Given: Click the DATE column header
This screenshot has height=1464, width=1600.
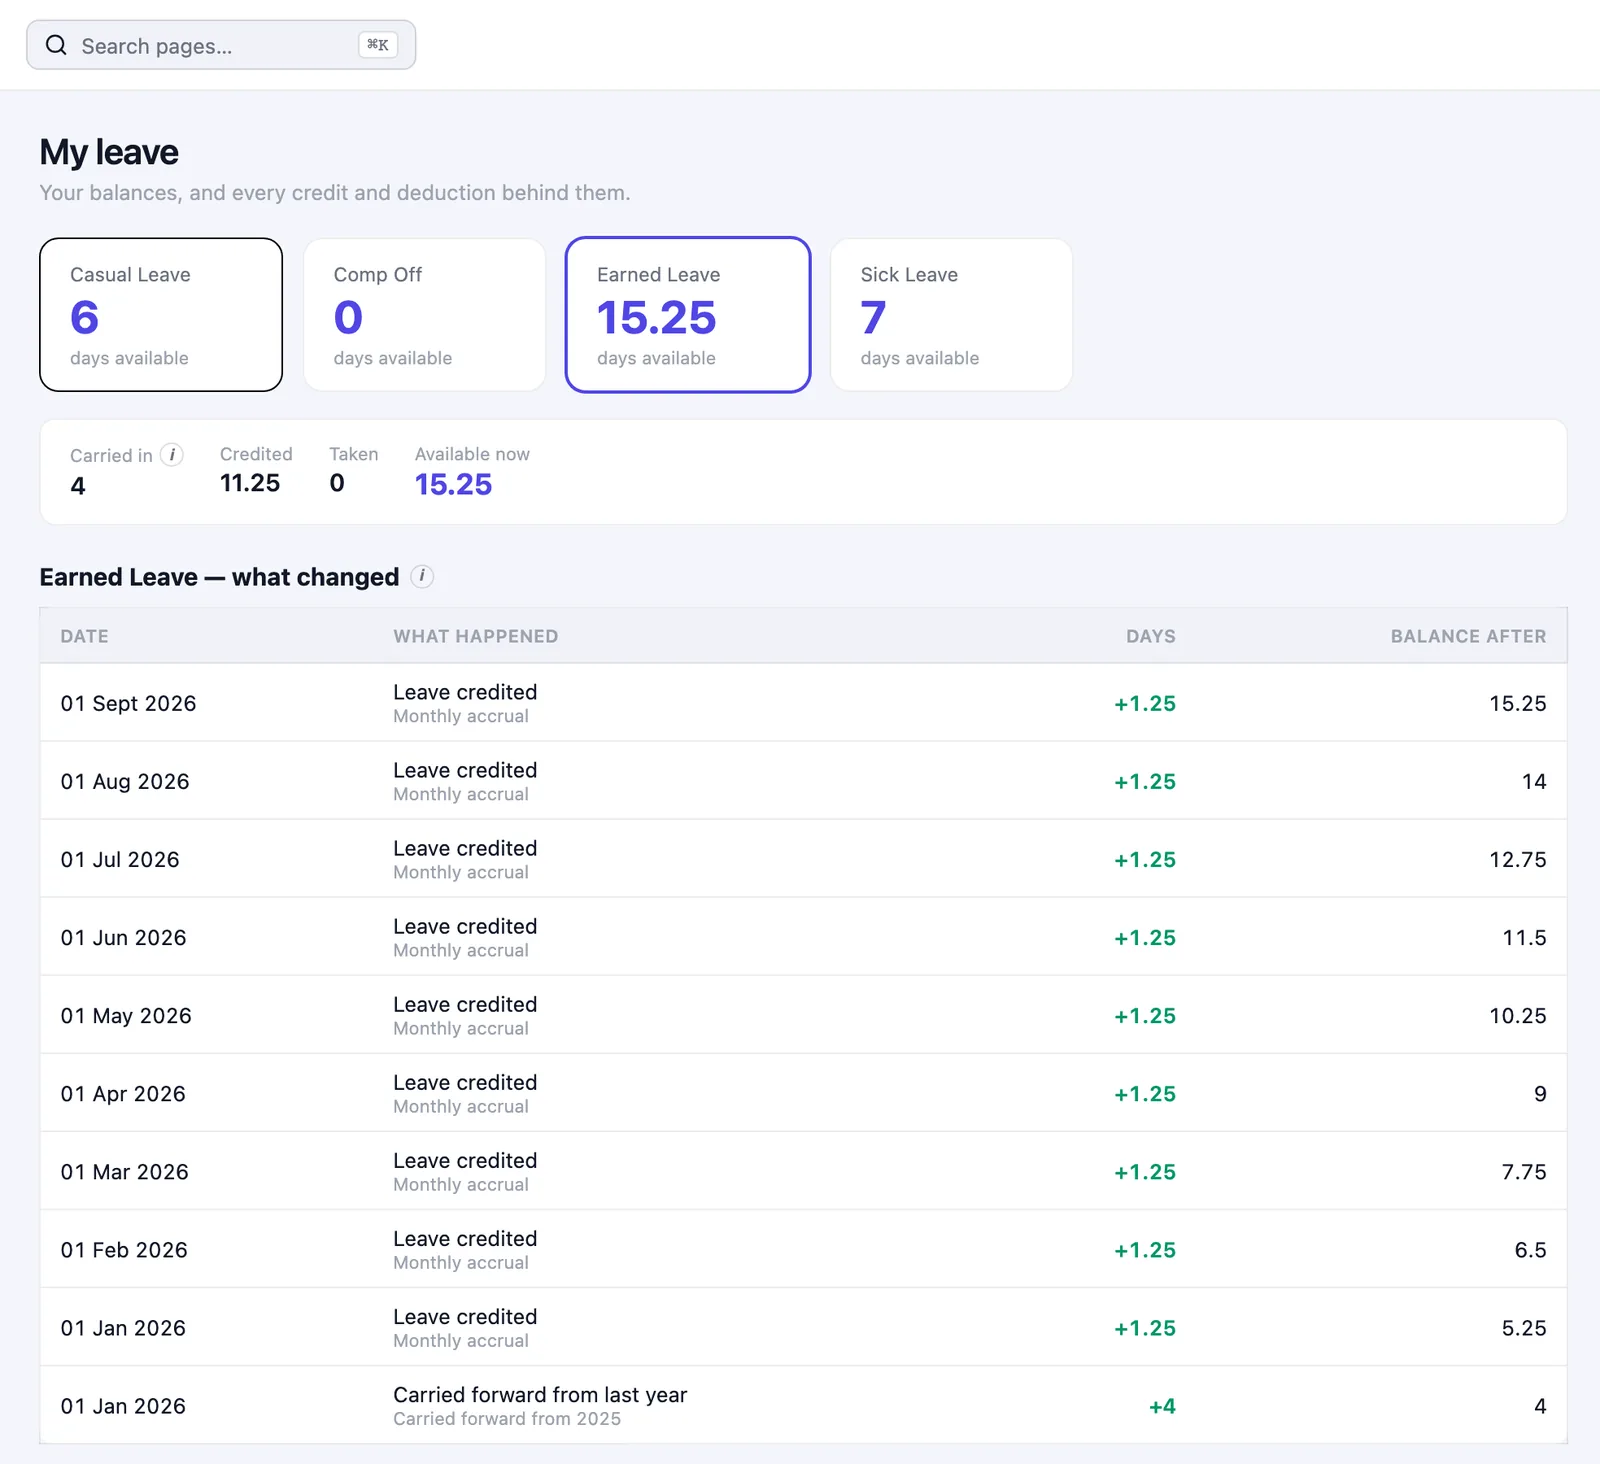Looking at the screenshot, I should [85, 636].
